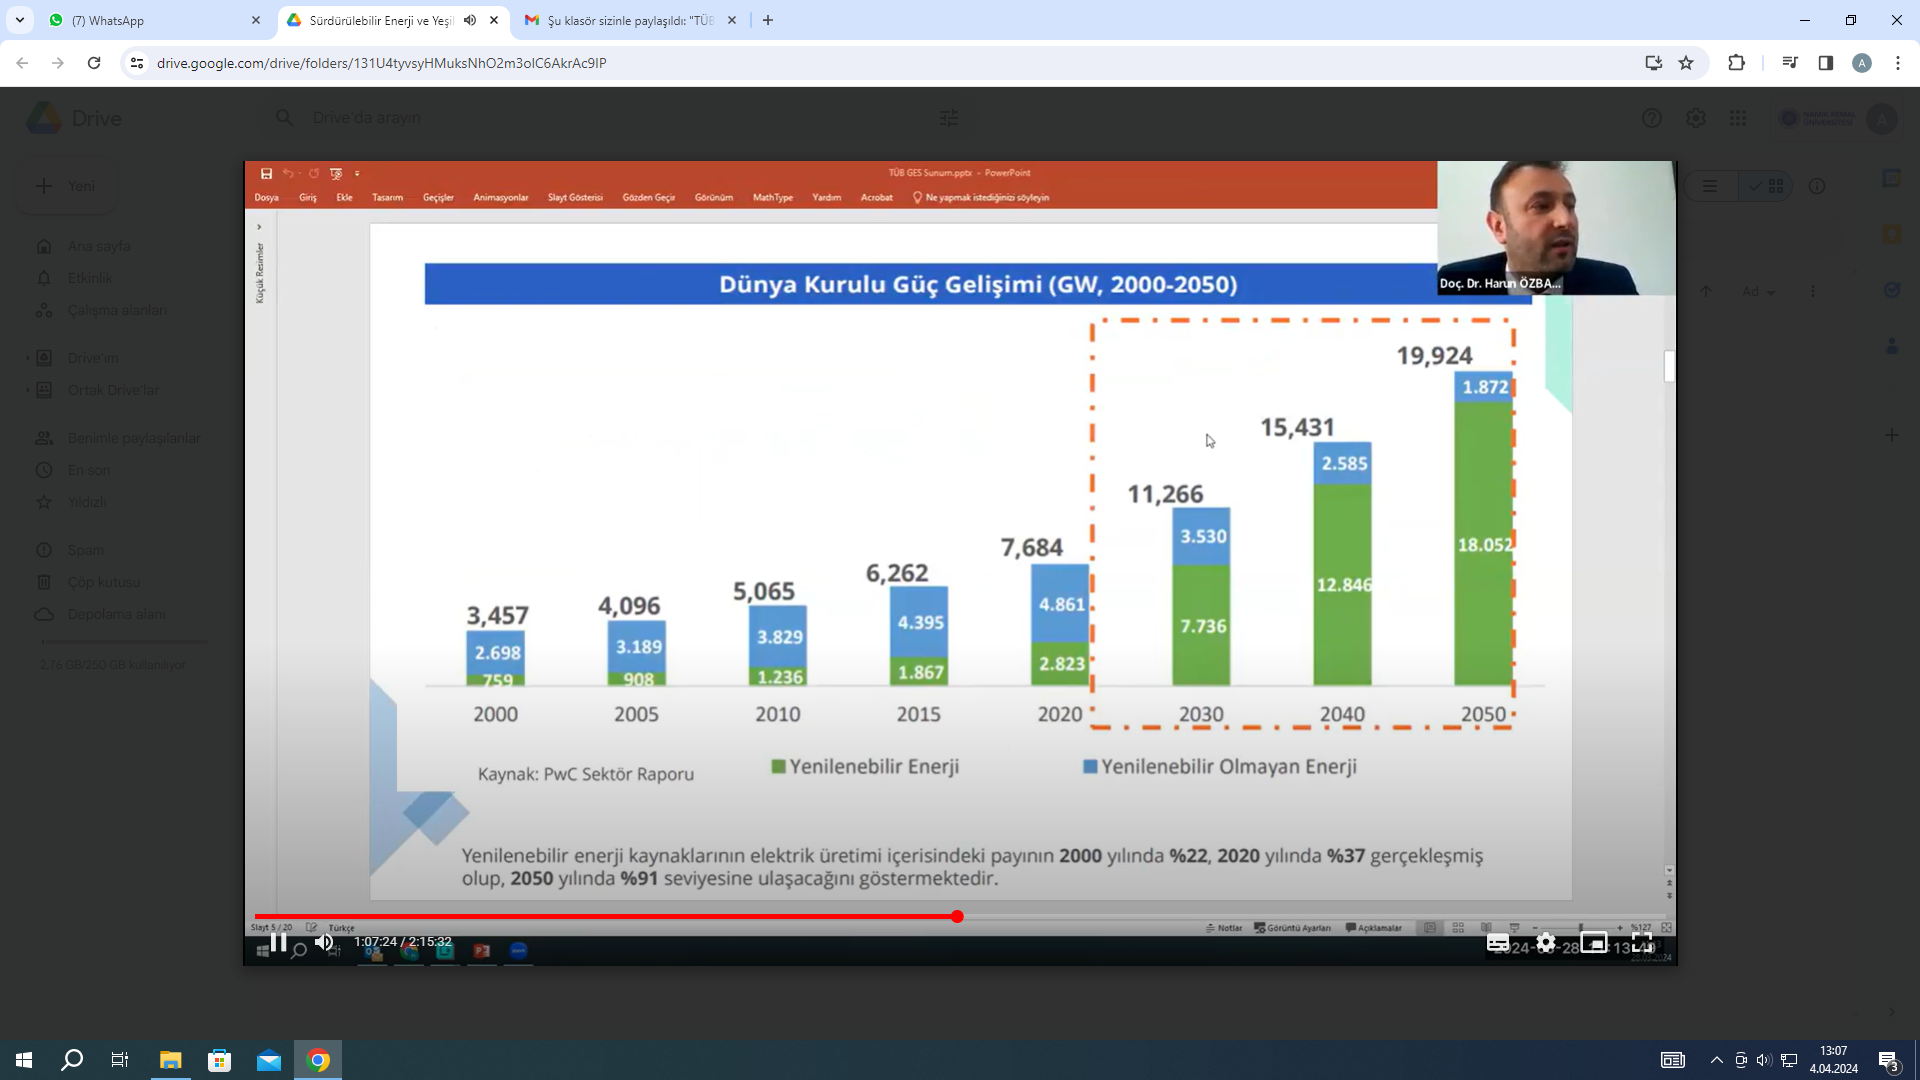
Task: Enter full screen video mode
Action: pyautogui.click(x=1642, y=942)
